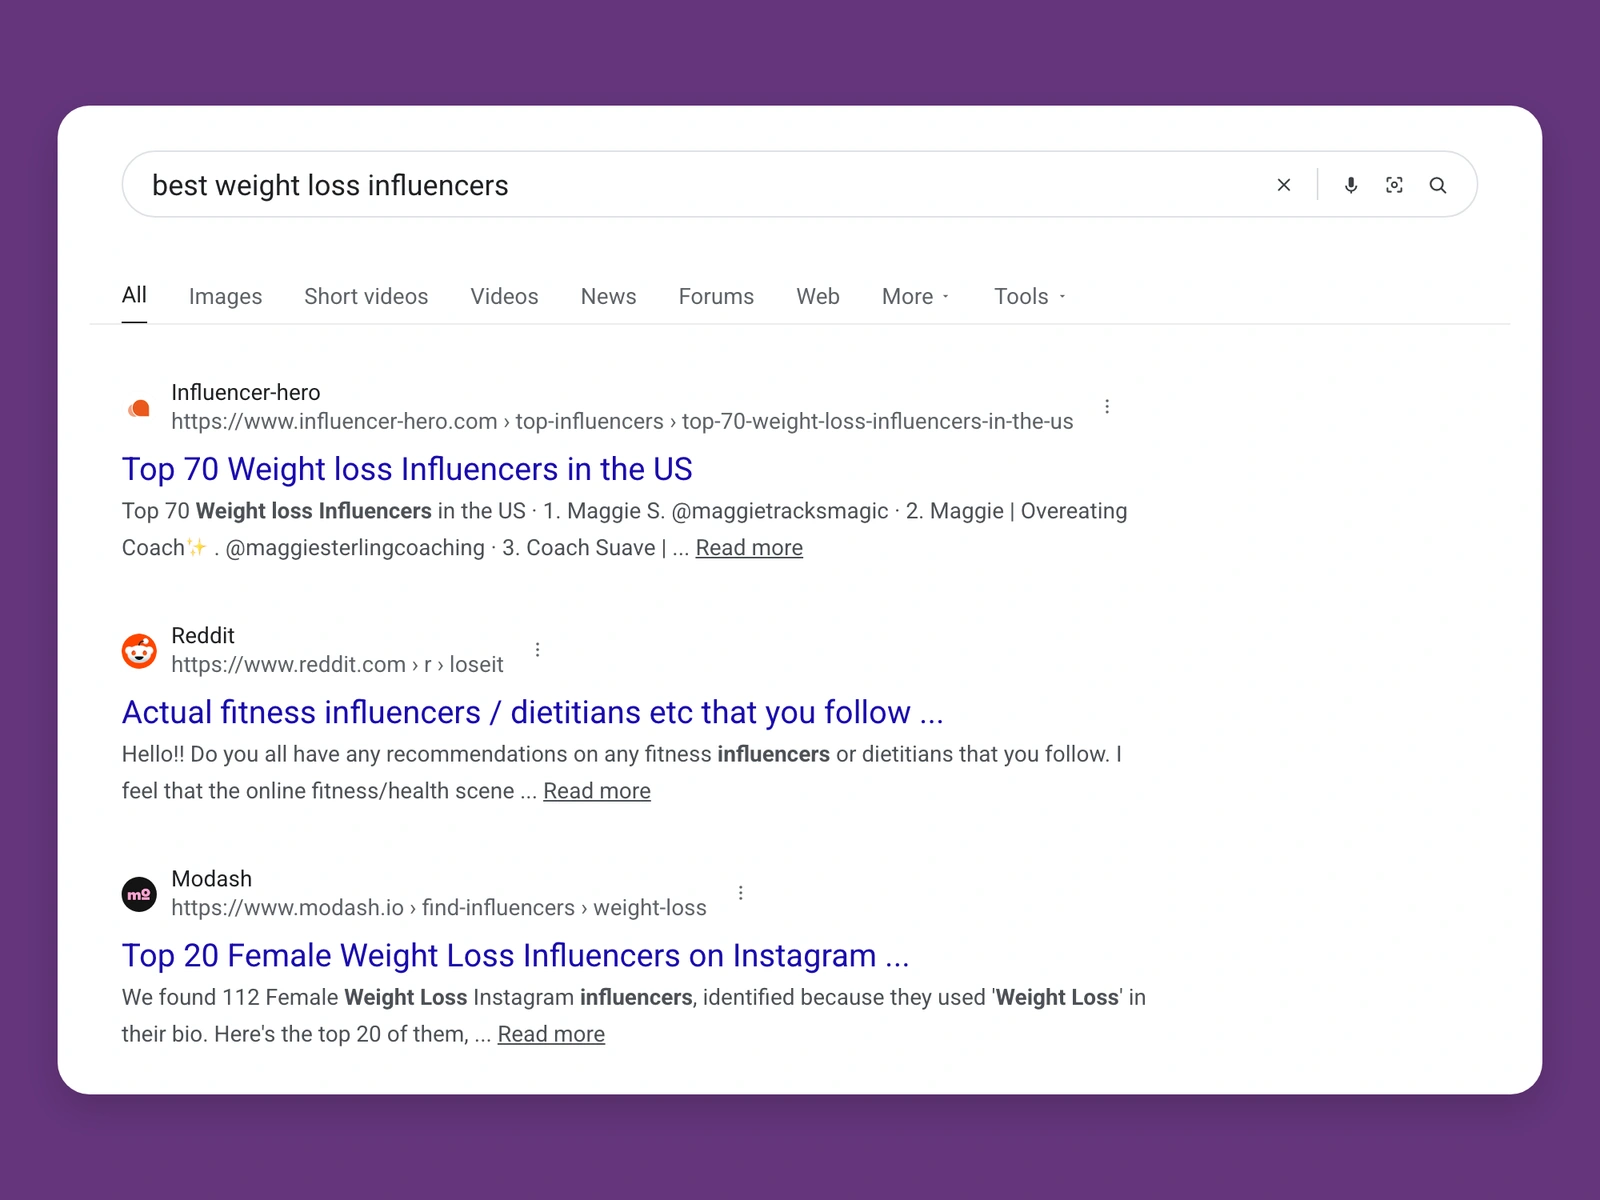Click the Influencer-hero site name

(x=246, y=392)
